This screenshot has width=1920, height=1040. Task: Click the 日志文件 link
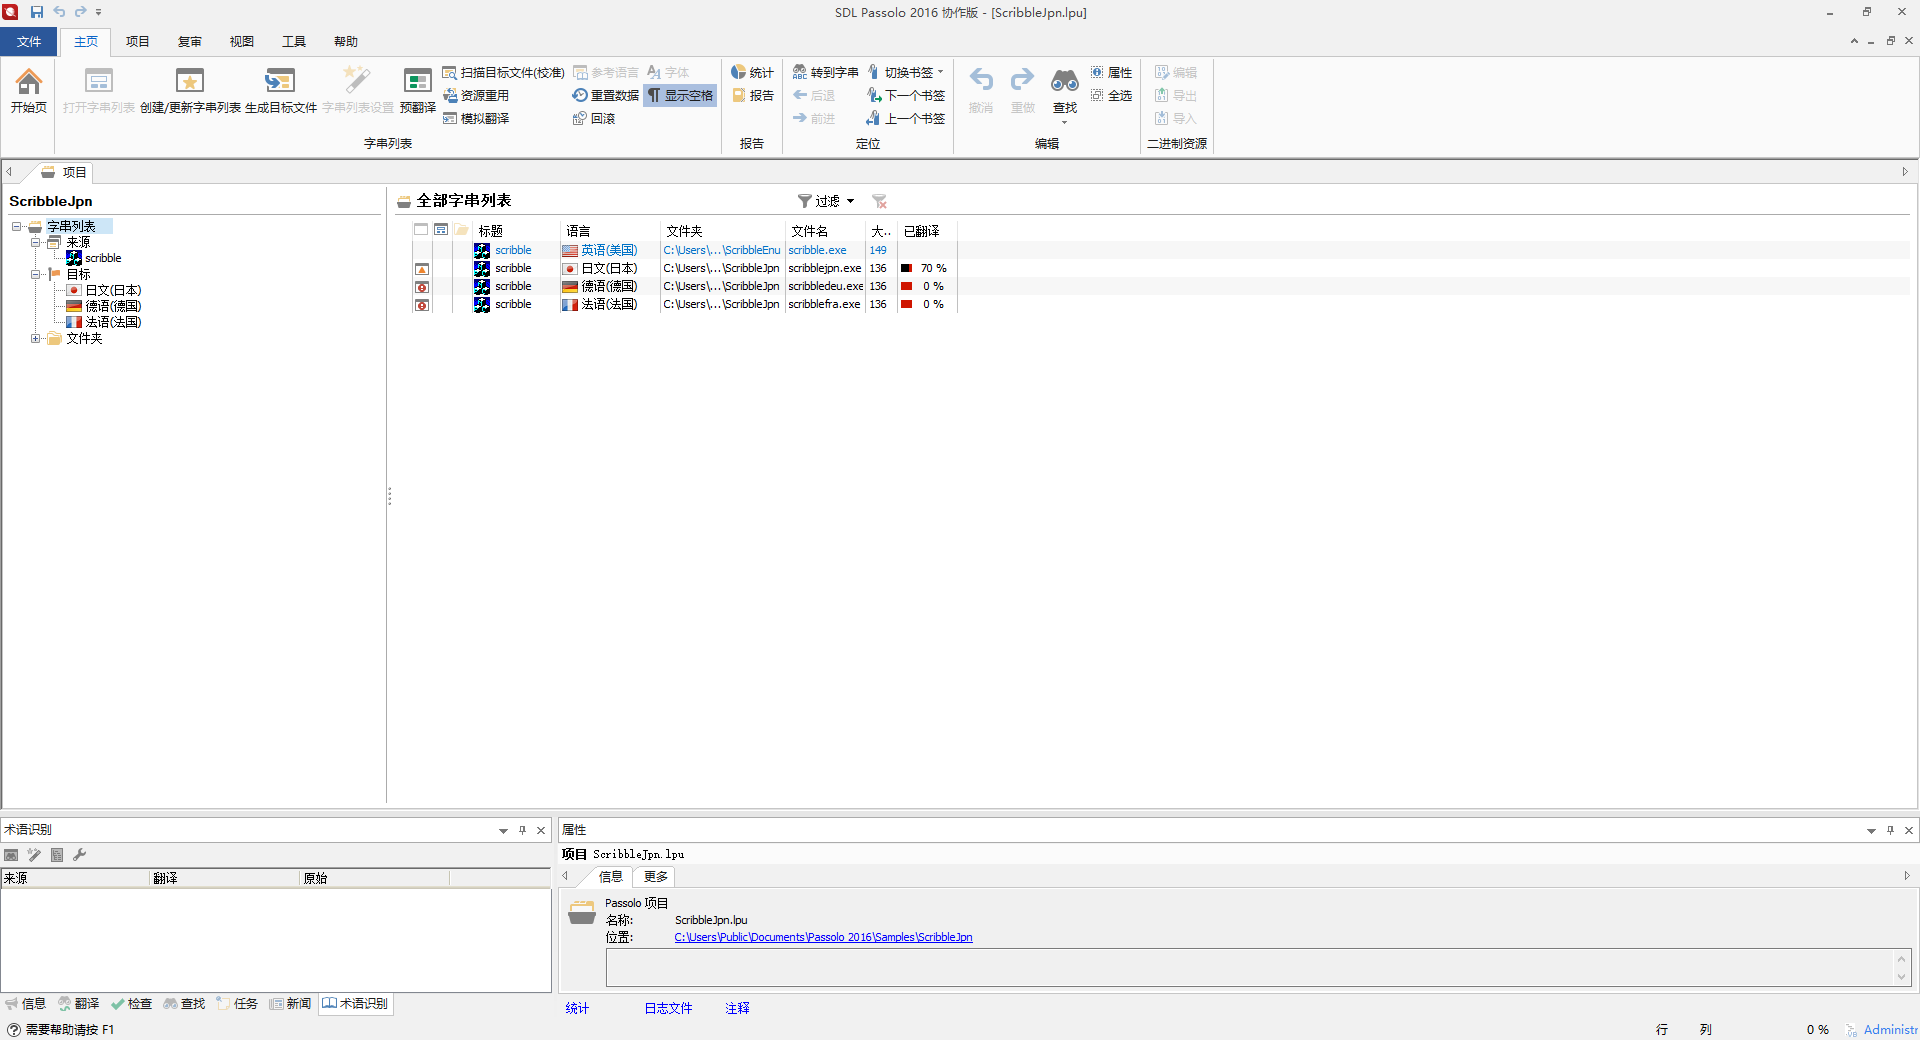667,1008
